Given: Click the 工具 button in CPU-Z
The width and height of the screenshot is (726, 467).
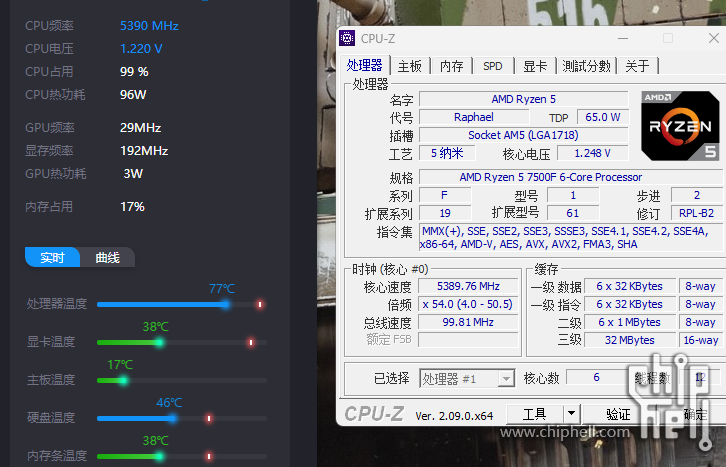Looking at the screenshot, I should click(x=535, y=414).
